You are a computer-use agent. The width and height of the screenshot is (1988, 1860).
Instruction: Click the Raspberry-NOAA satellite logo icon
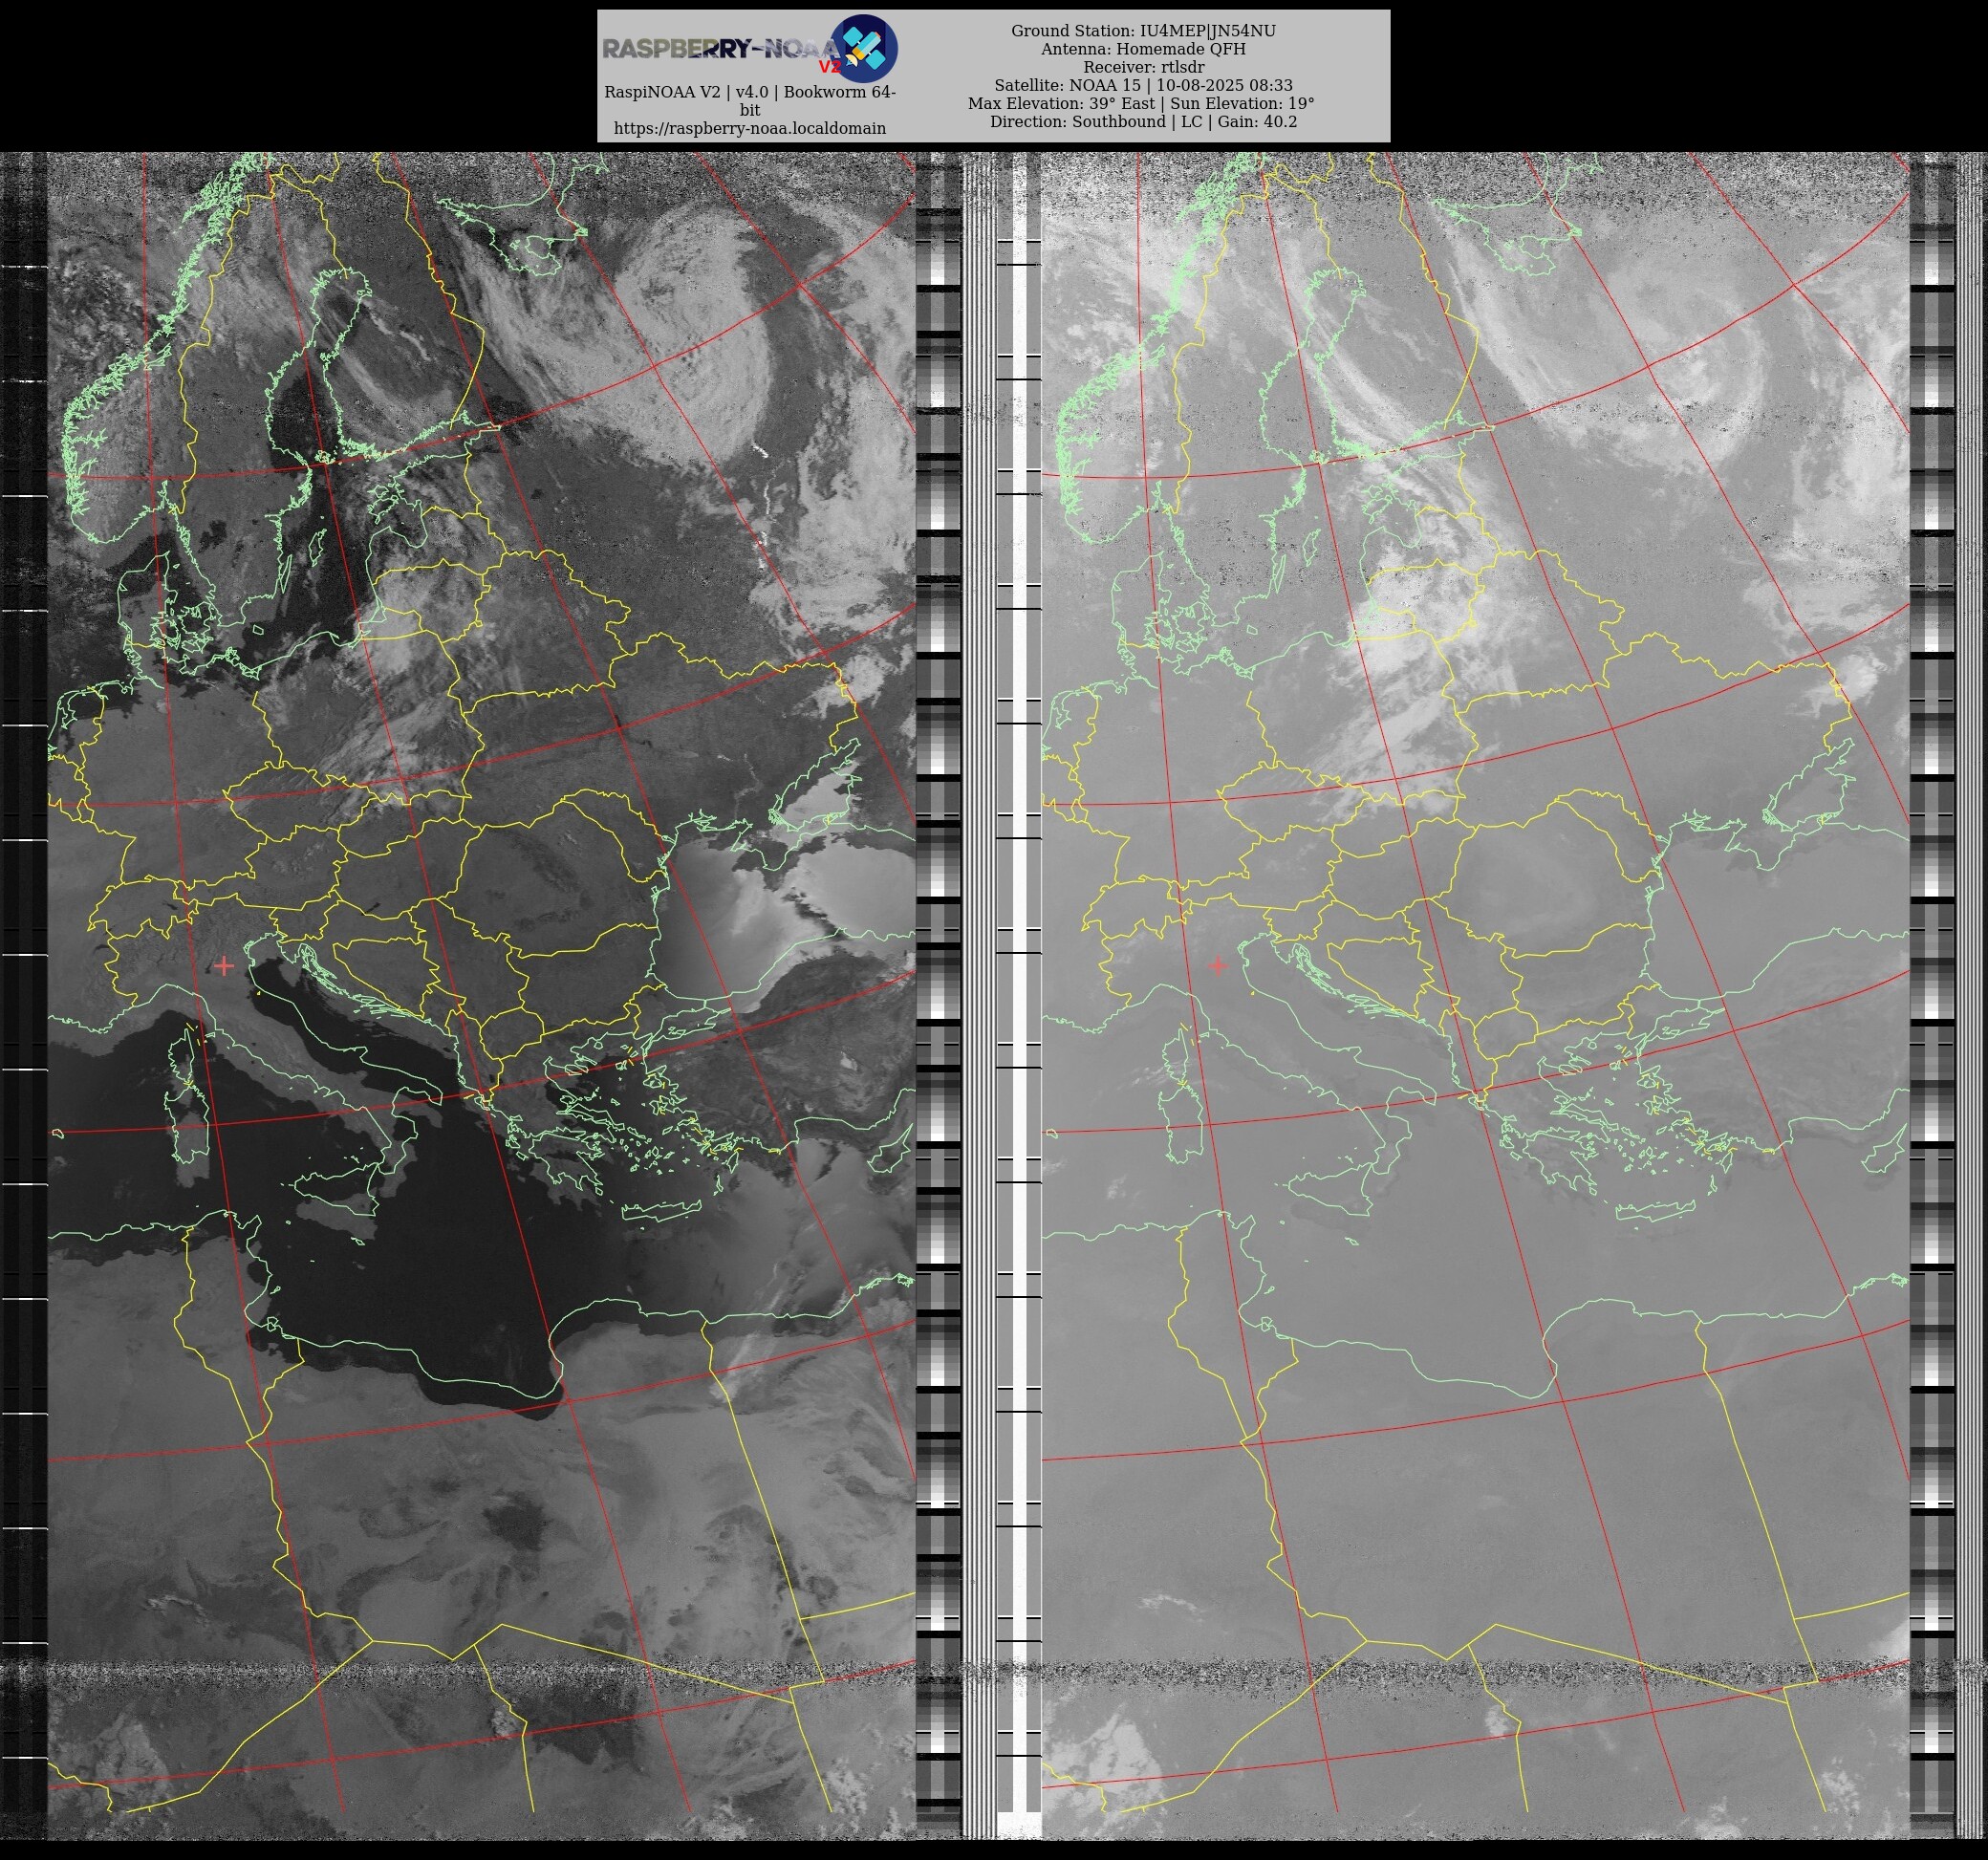(x=864, y=48)
